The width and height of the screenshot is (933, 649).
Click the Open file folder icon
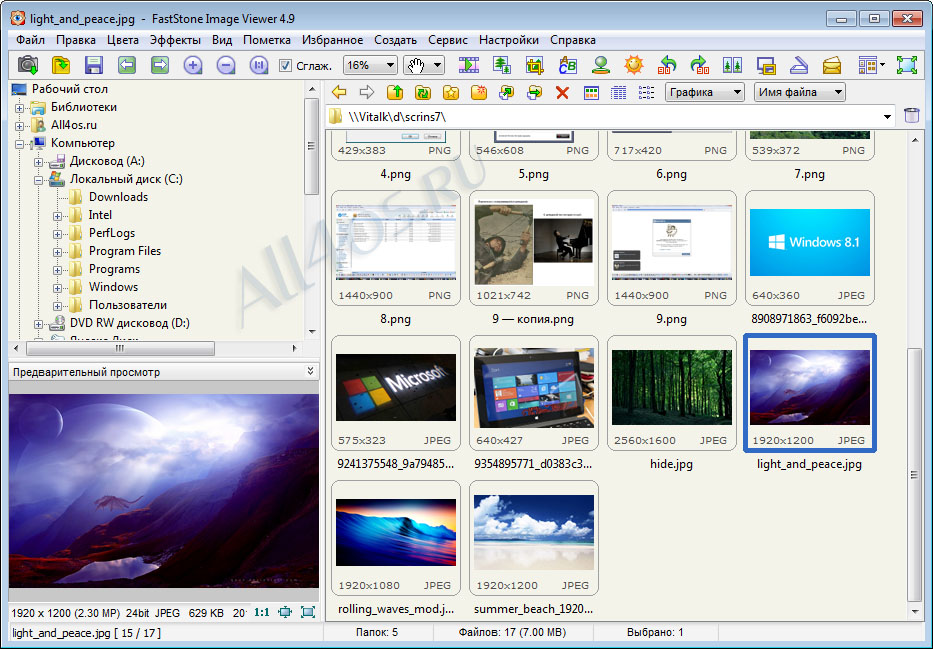[61, 65]
